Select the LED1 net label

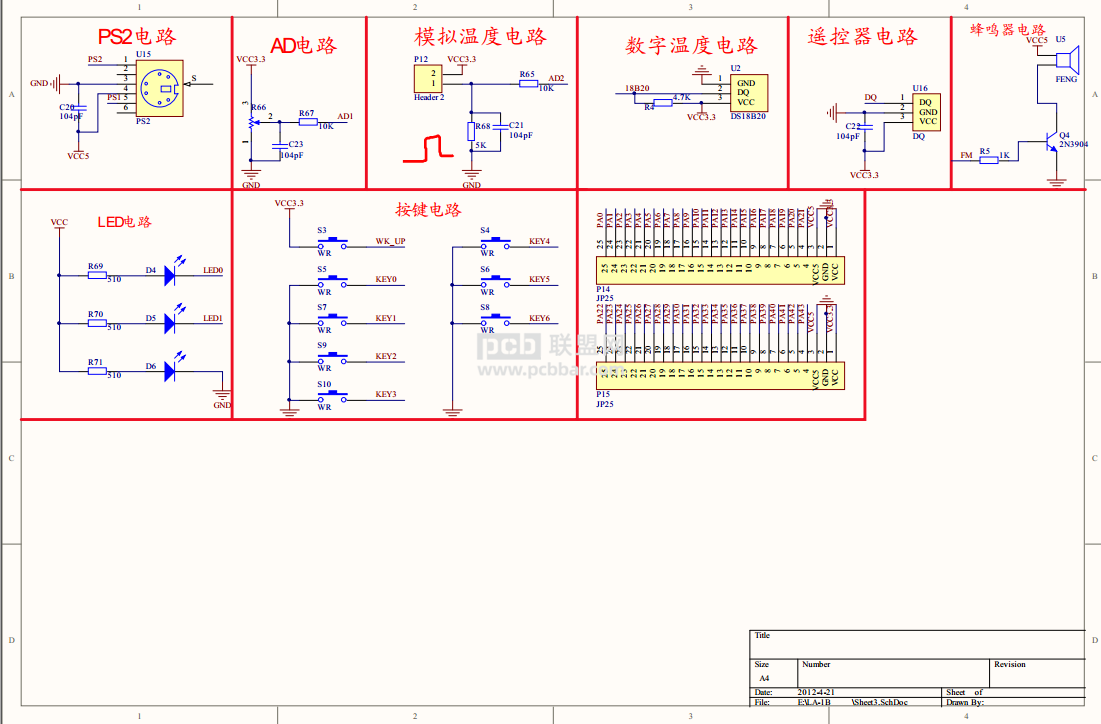[x=213, y=318]
